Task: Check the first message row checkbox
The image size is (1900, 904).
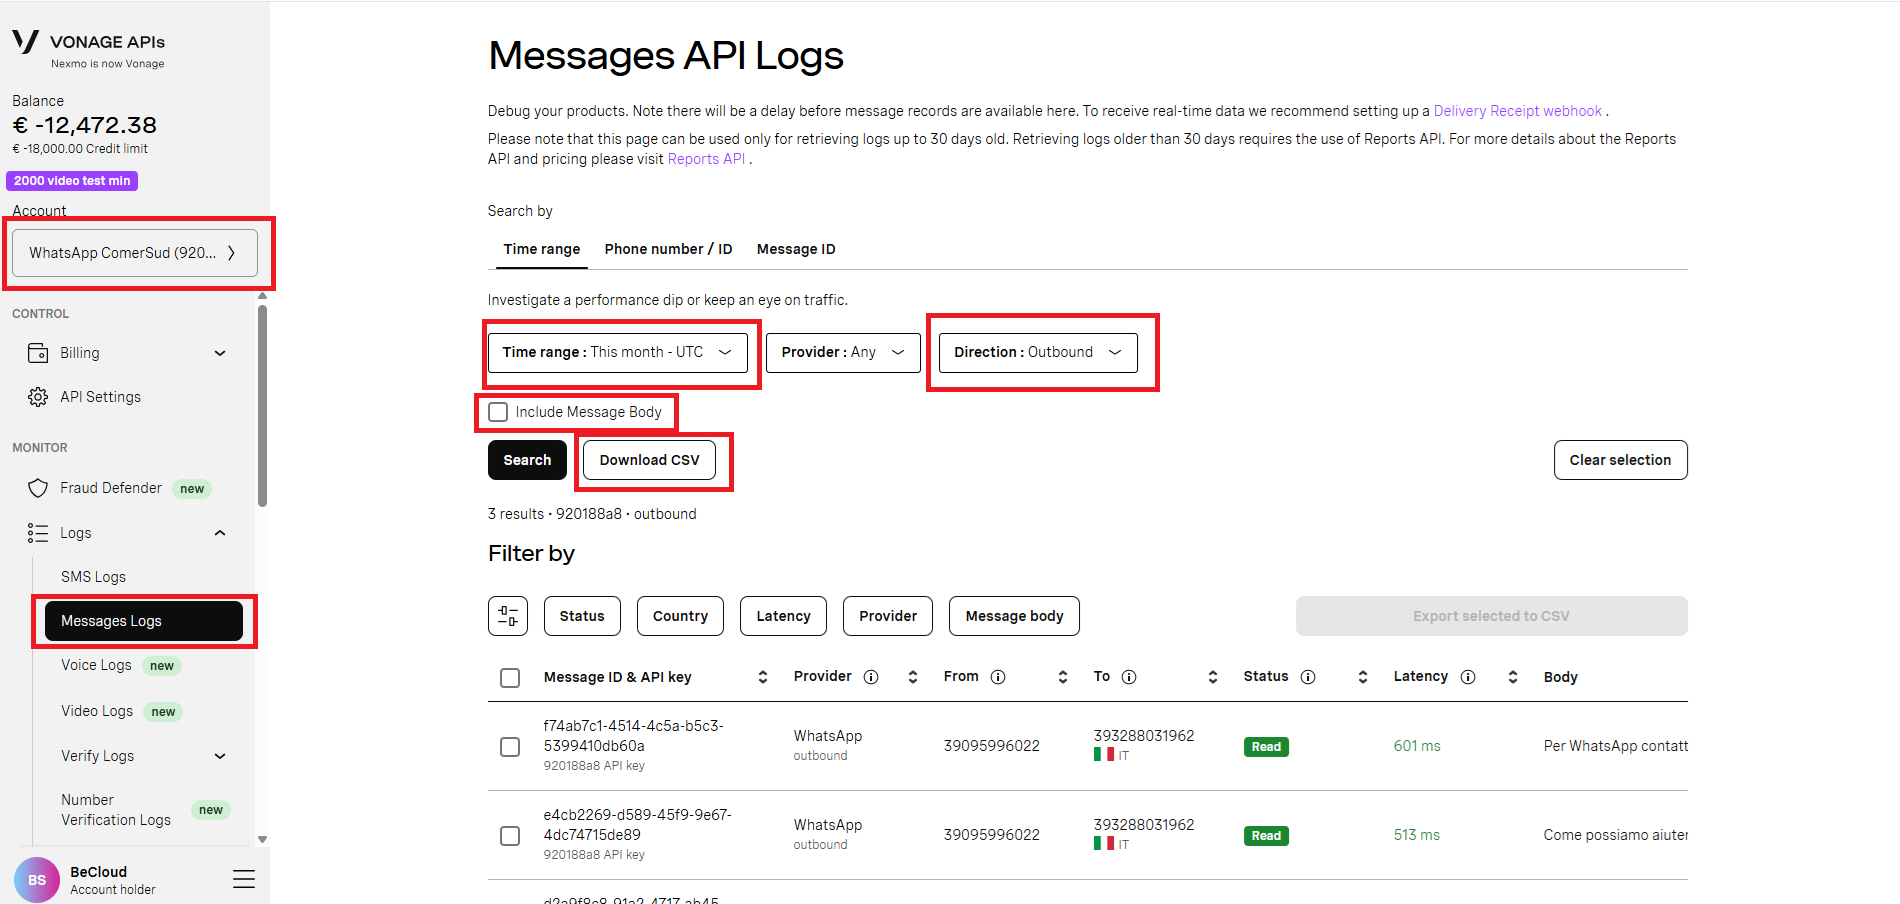Action: point(510,747)
